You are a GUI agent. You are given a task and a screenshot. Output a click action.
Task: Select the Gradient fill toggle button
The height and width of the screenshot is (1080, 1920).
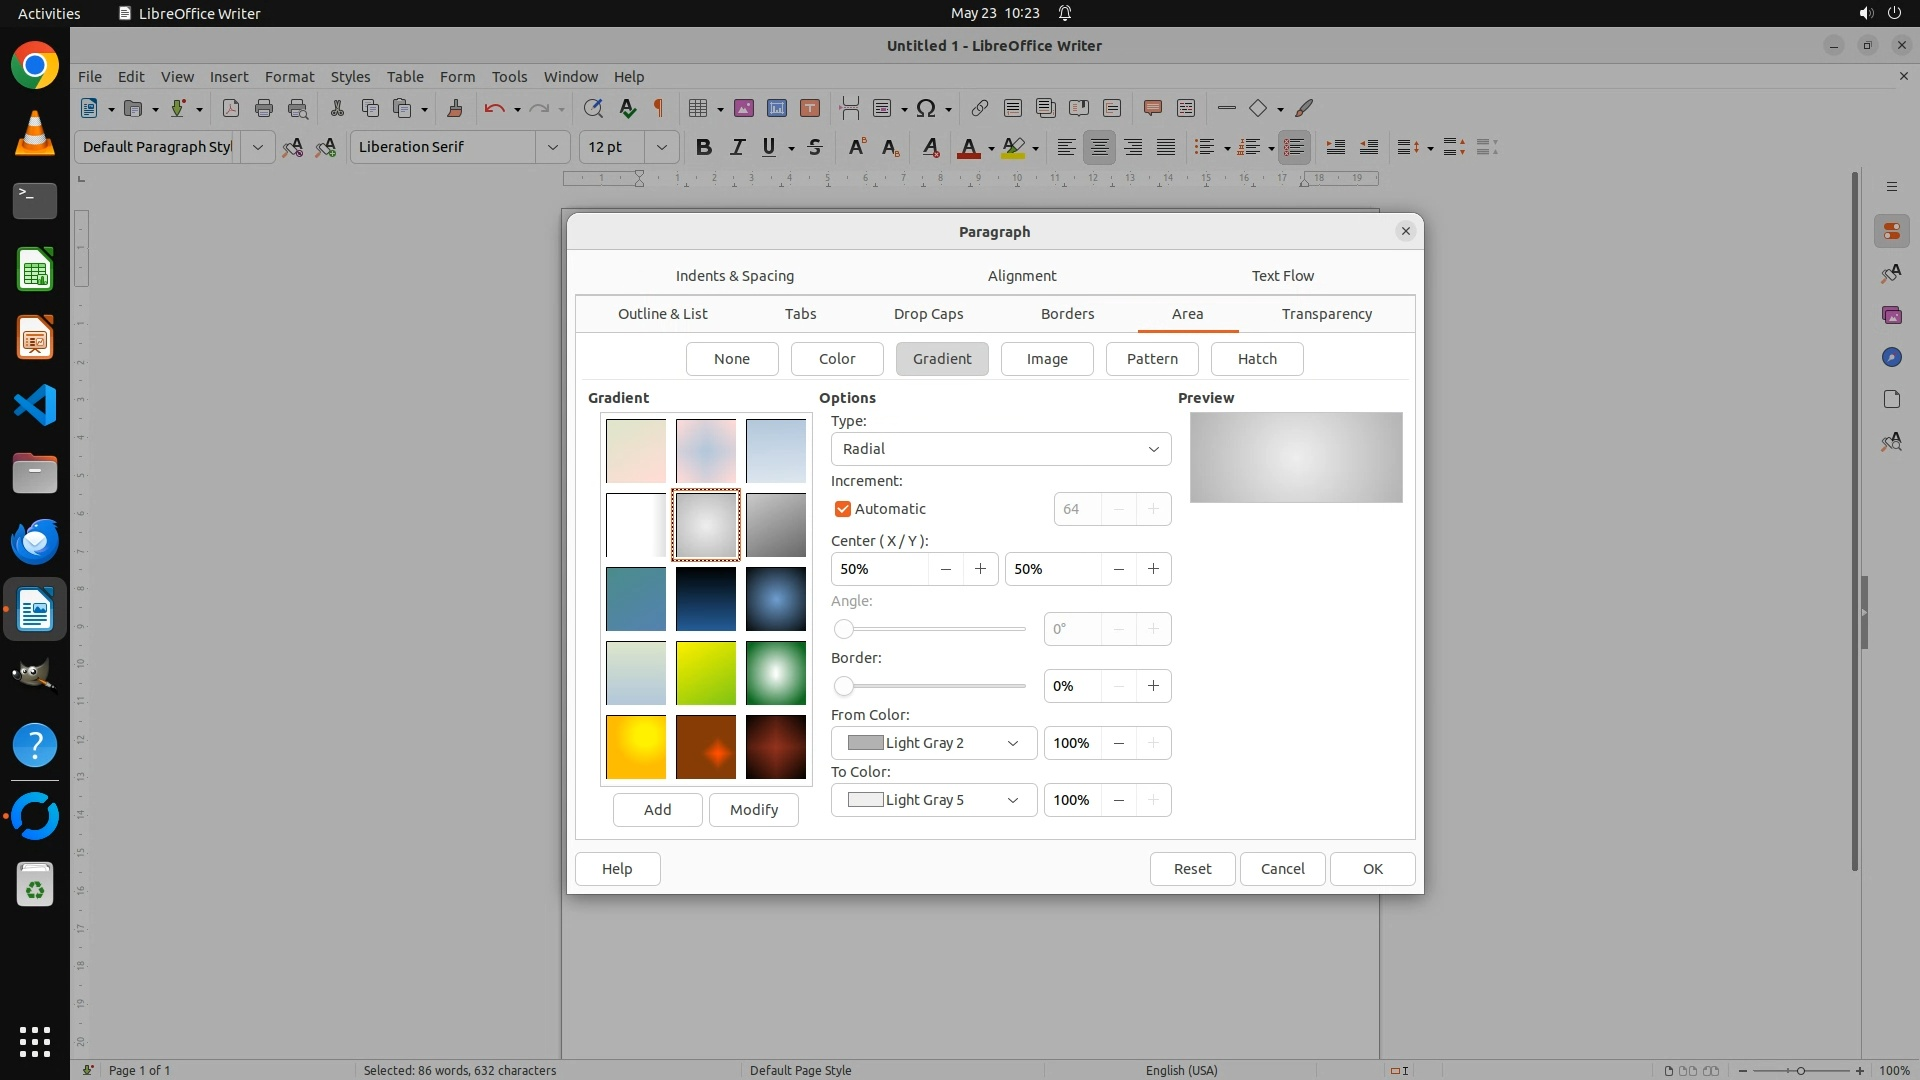(x=941, y=359)
